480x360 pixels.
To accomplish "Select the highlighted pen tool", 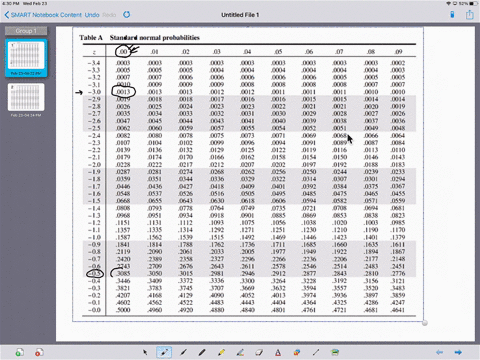I will 164,352.
